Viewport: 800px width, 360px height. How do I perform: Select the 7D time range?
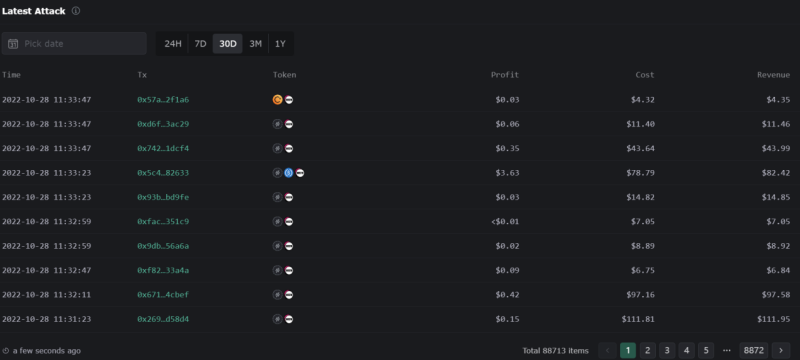pyautogui.click(x=201, y=44)
